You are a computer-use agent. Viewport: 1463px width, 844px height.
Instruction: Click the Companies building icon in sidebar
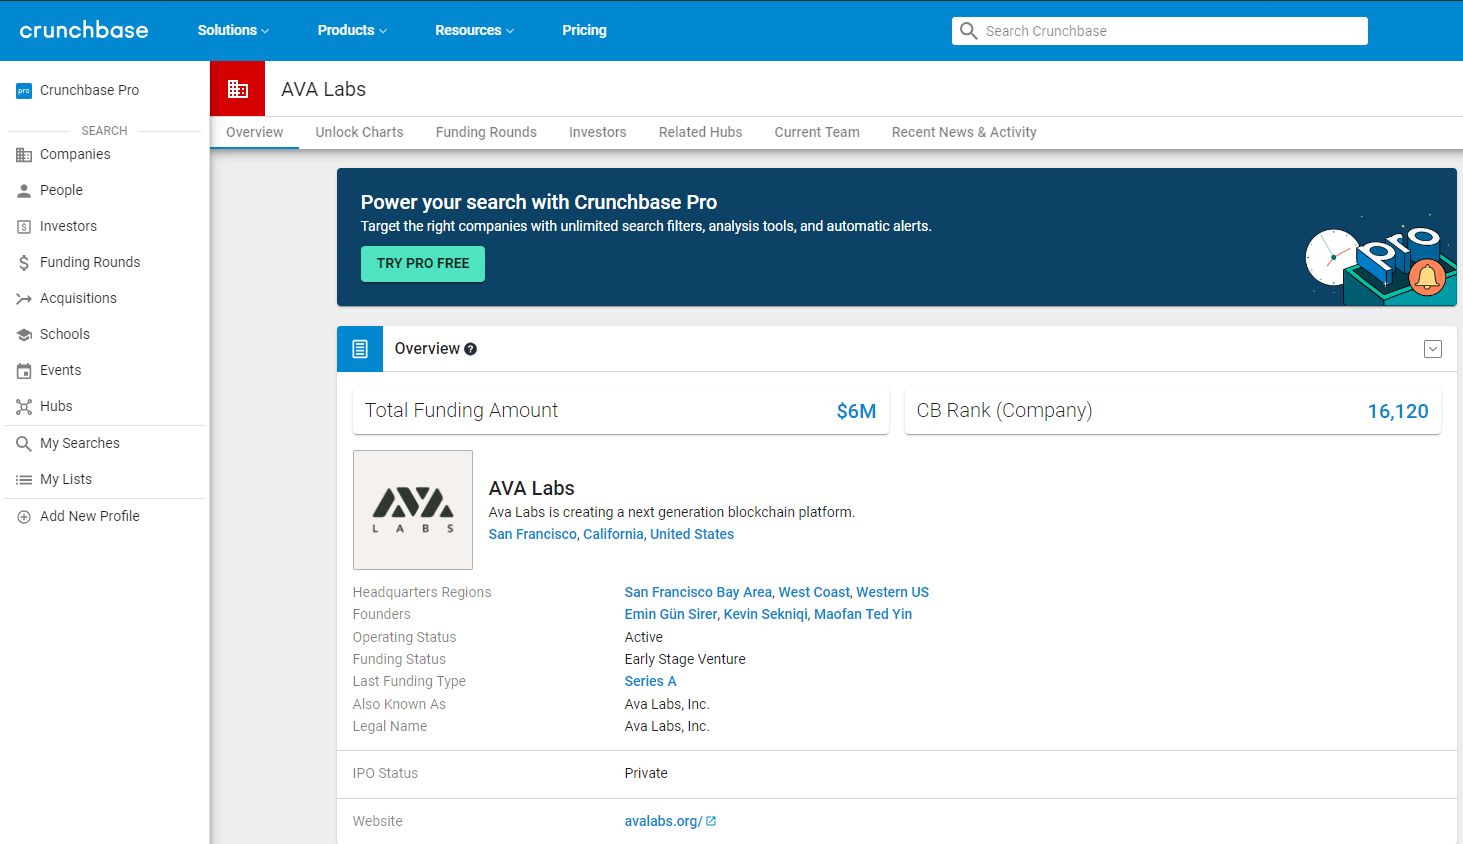tap(24, 155)
